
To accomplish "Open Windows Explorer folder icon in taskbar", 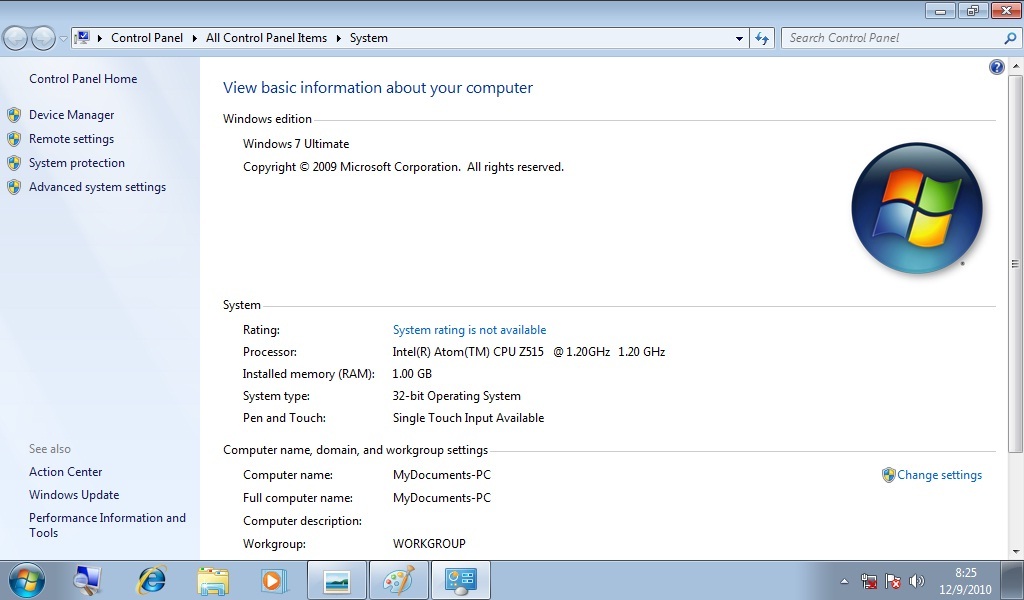I will click(x=212, y=580).
